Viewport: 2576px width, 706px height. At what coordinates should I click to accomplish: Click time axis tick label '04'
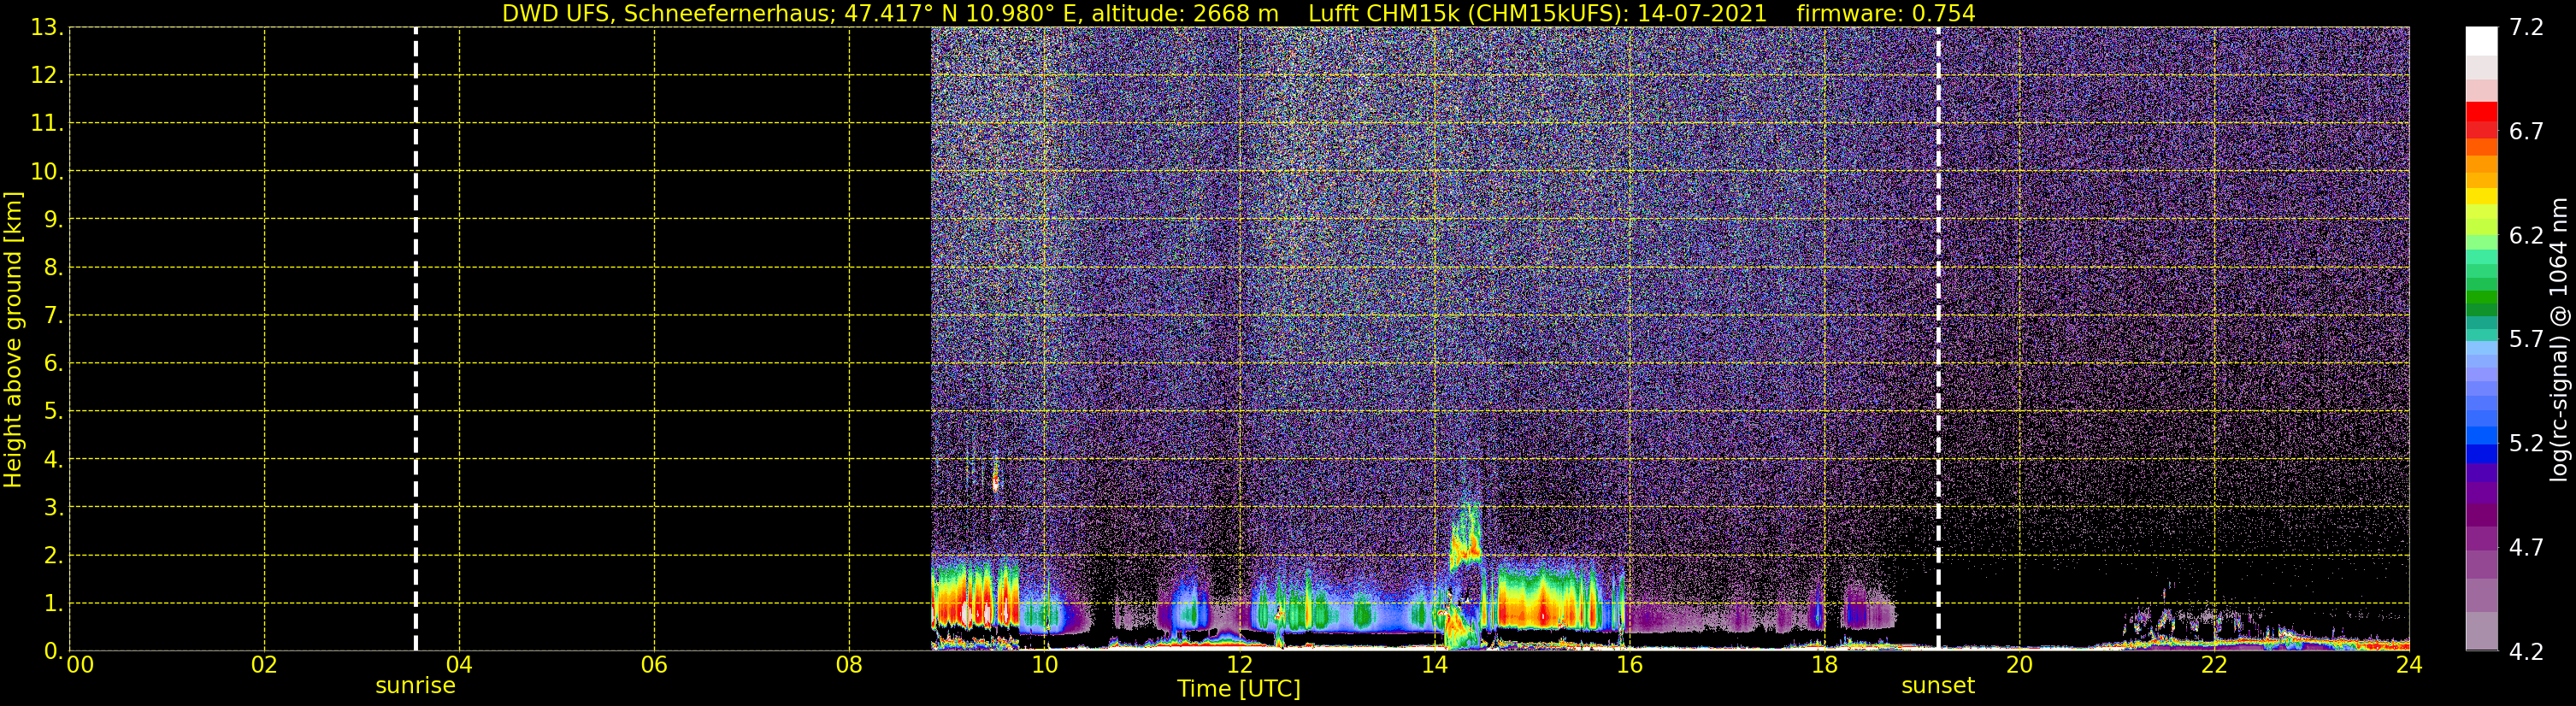[x=459, y=665]
